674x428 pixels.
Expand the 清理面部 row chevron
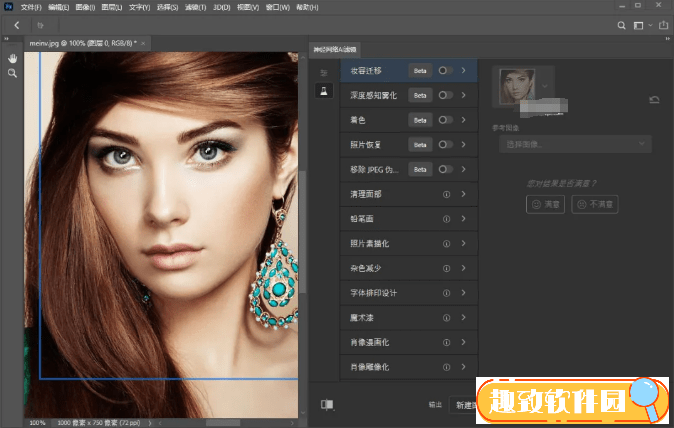(x=464, y=194)
